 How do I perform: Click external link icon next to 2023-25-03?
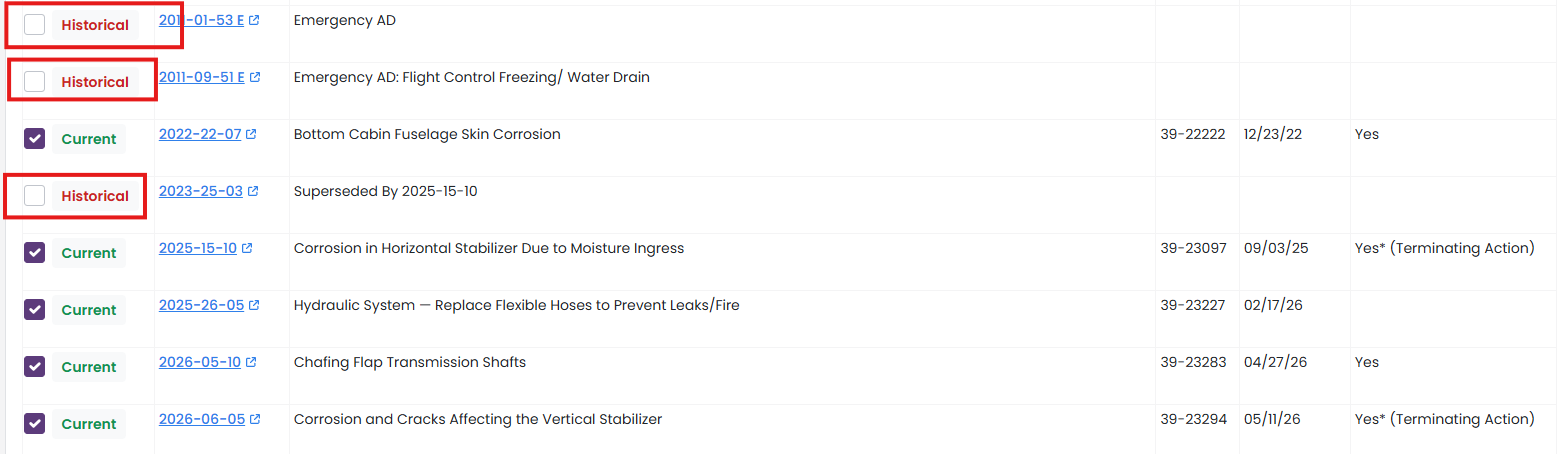253,191
